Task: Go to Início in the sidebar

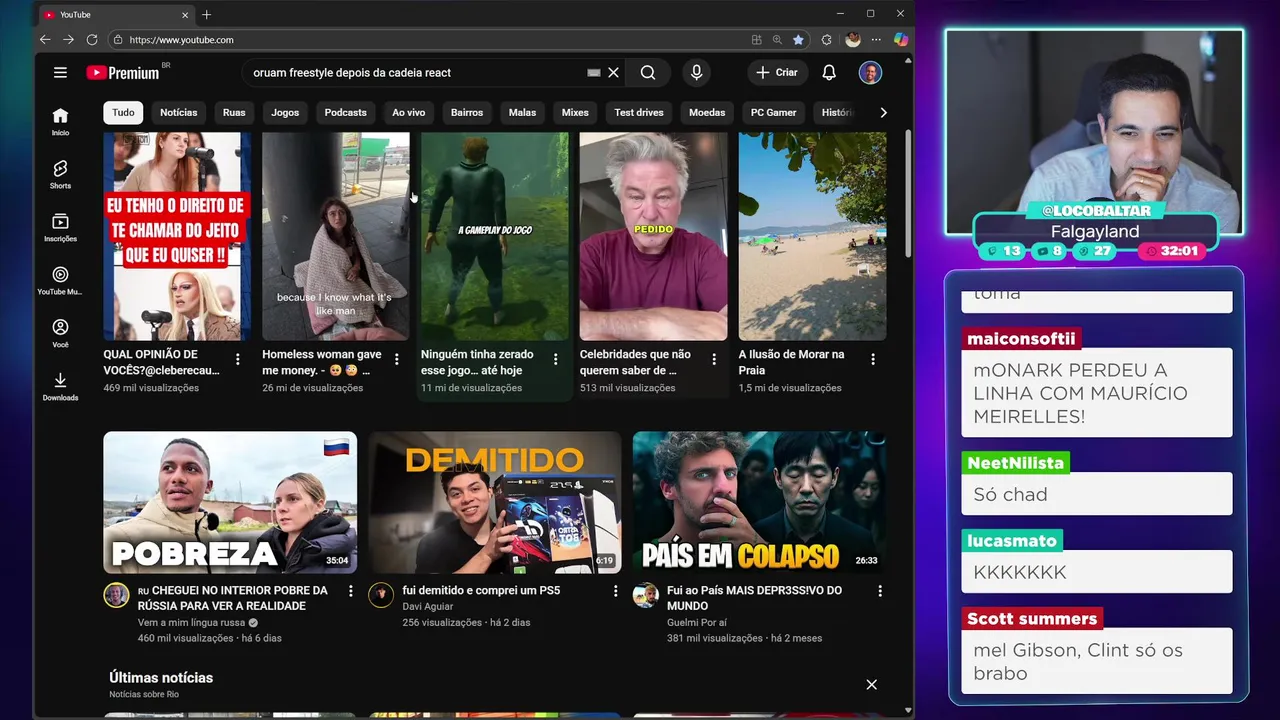Action: [x=60, y=121]
